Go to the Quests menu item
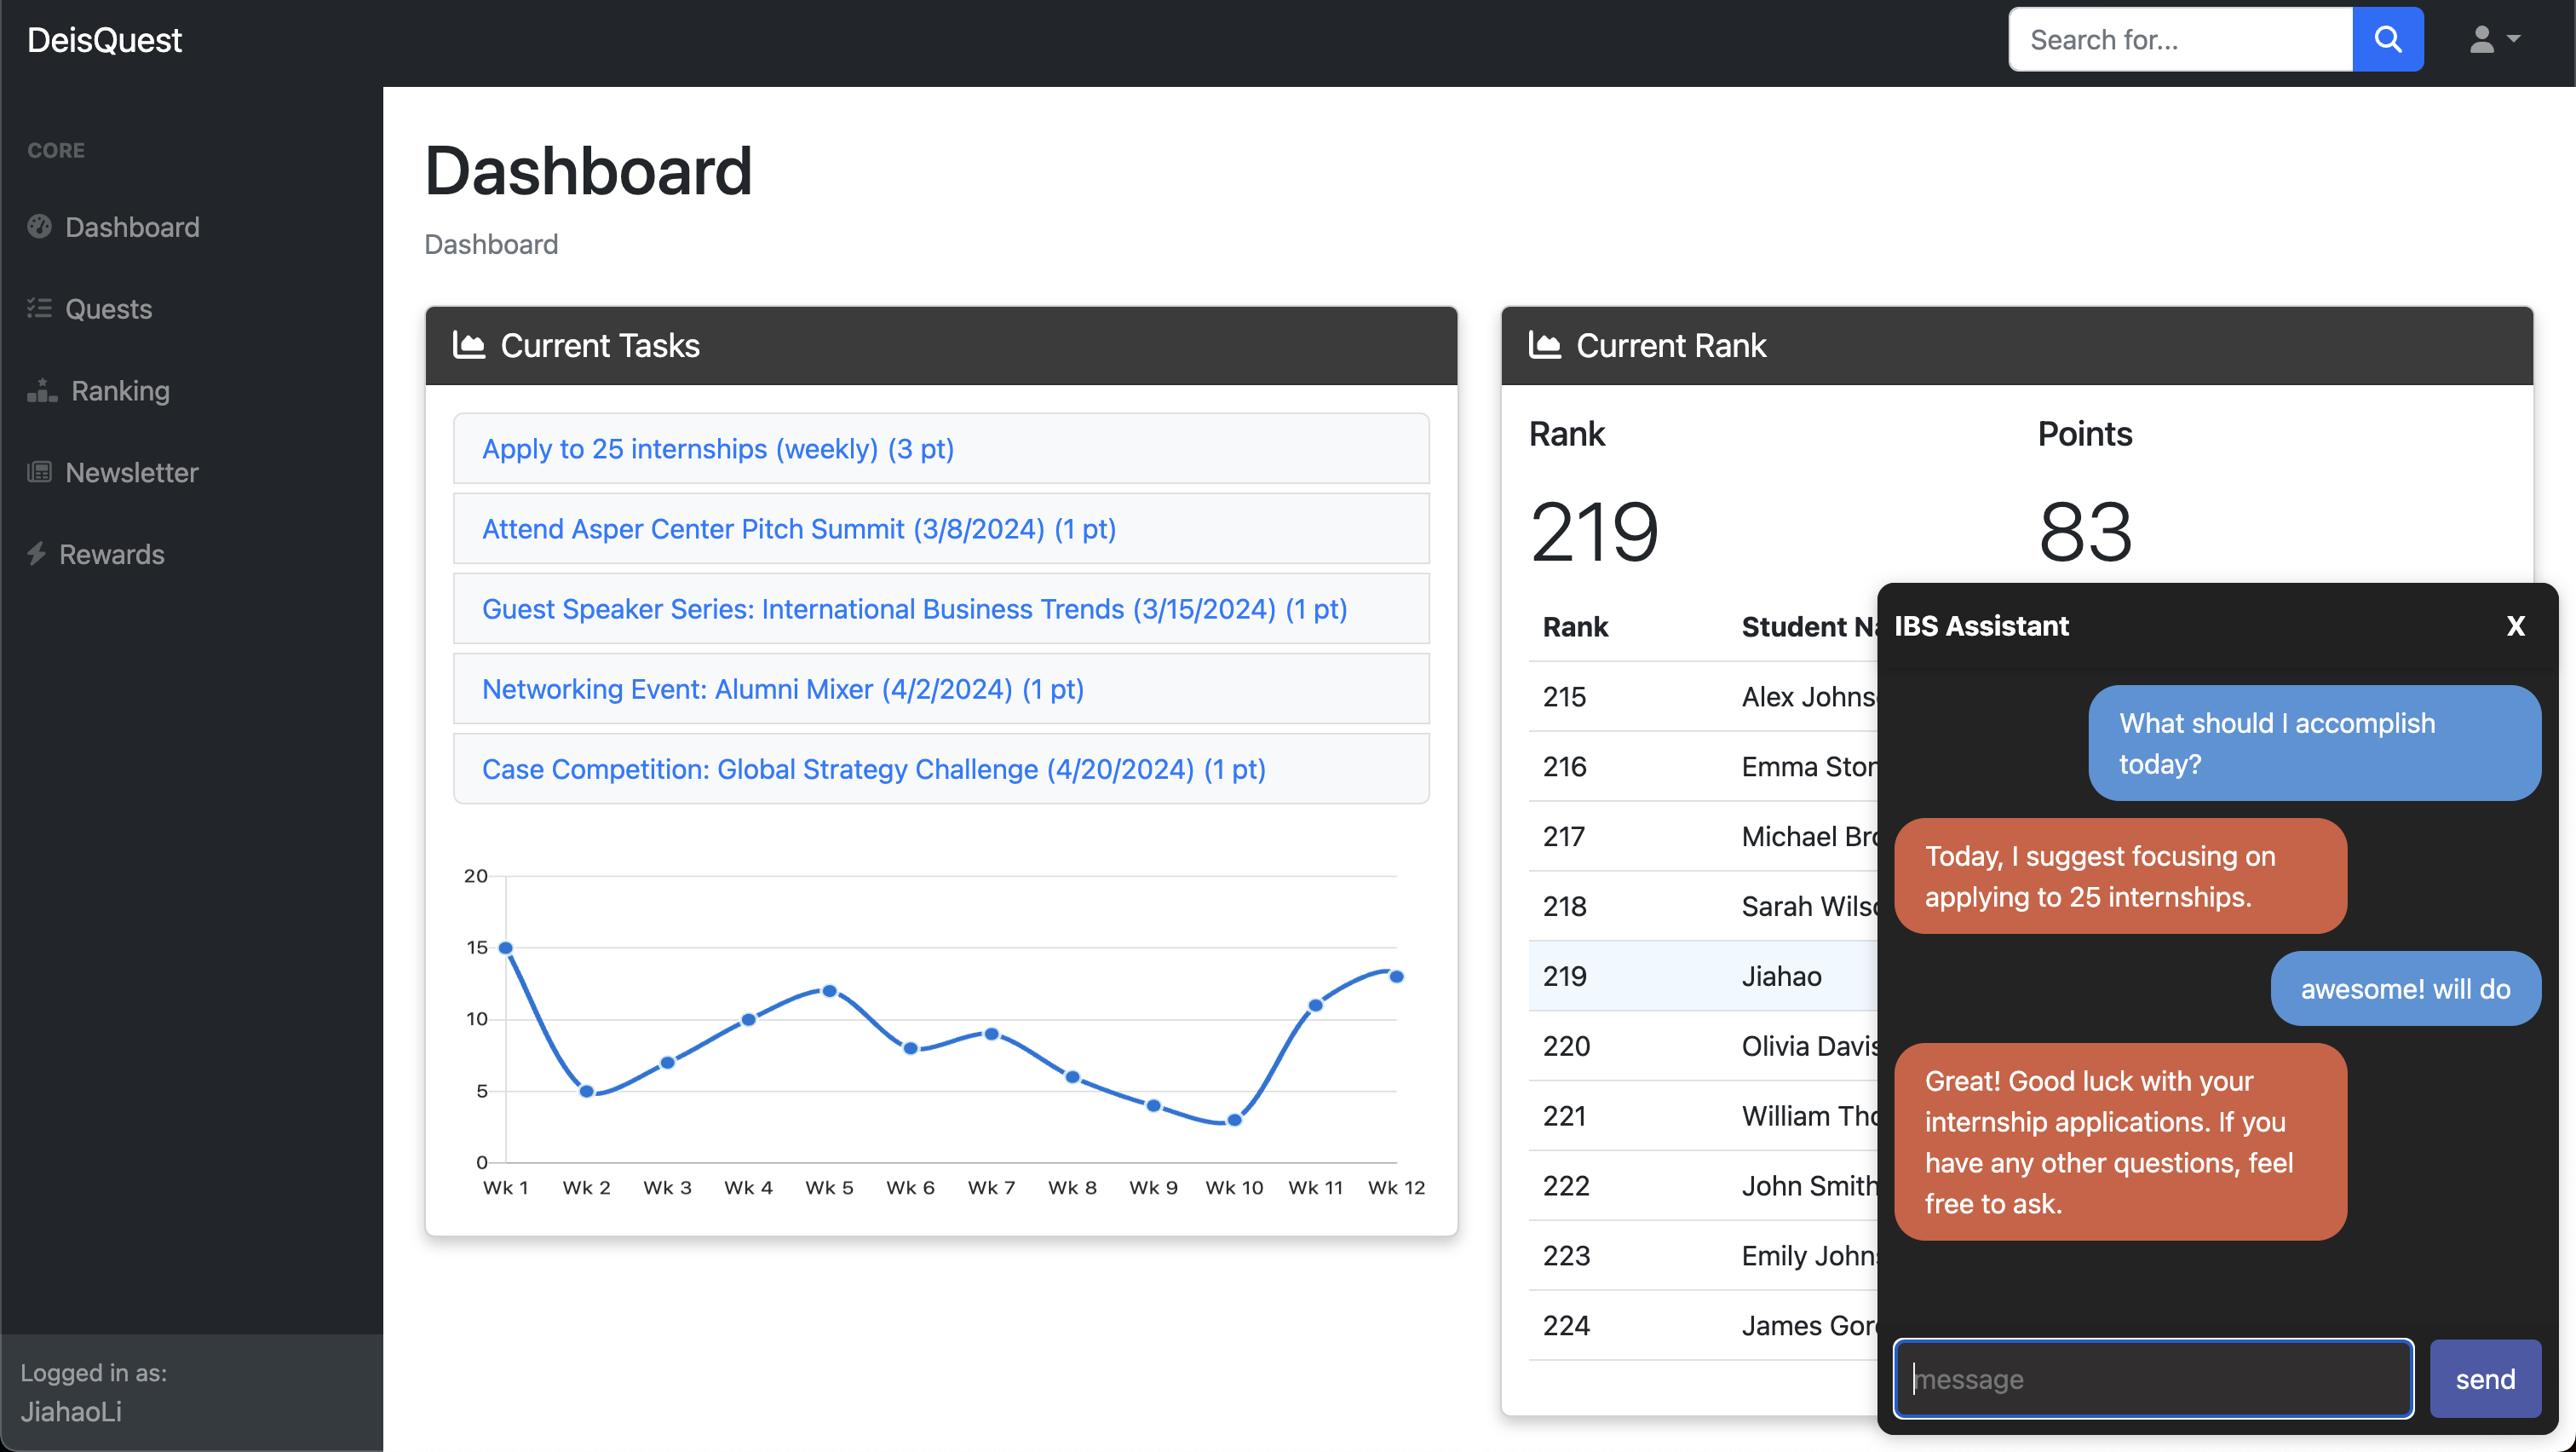 click(x=108, y=308)
